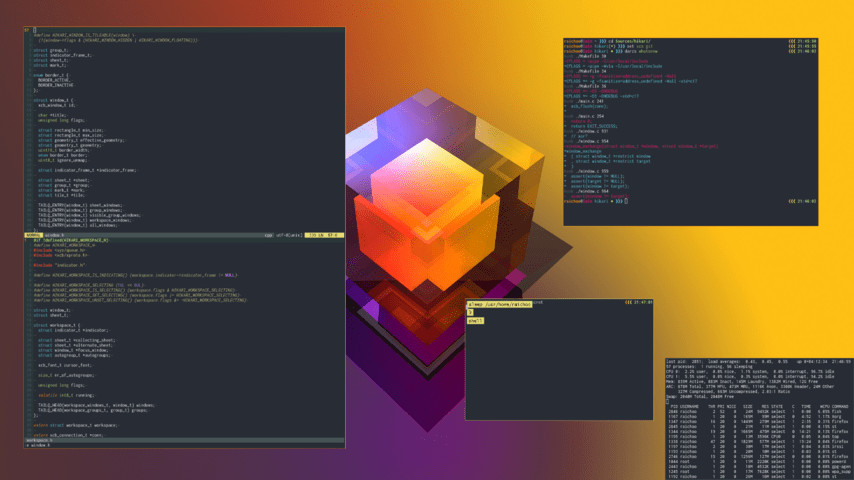Viewport: 854px width, 480px height.
Task: Click the window.h filename in upper statusline
Action: click(54, 235)
